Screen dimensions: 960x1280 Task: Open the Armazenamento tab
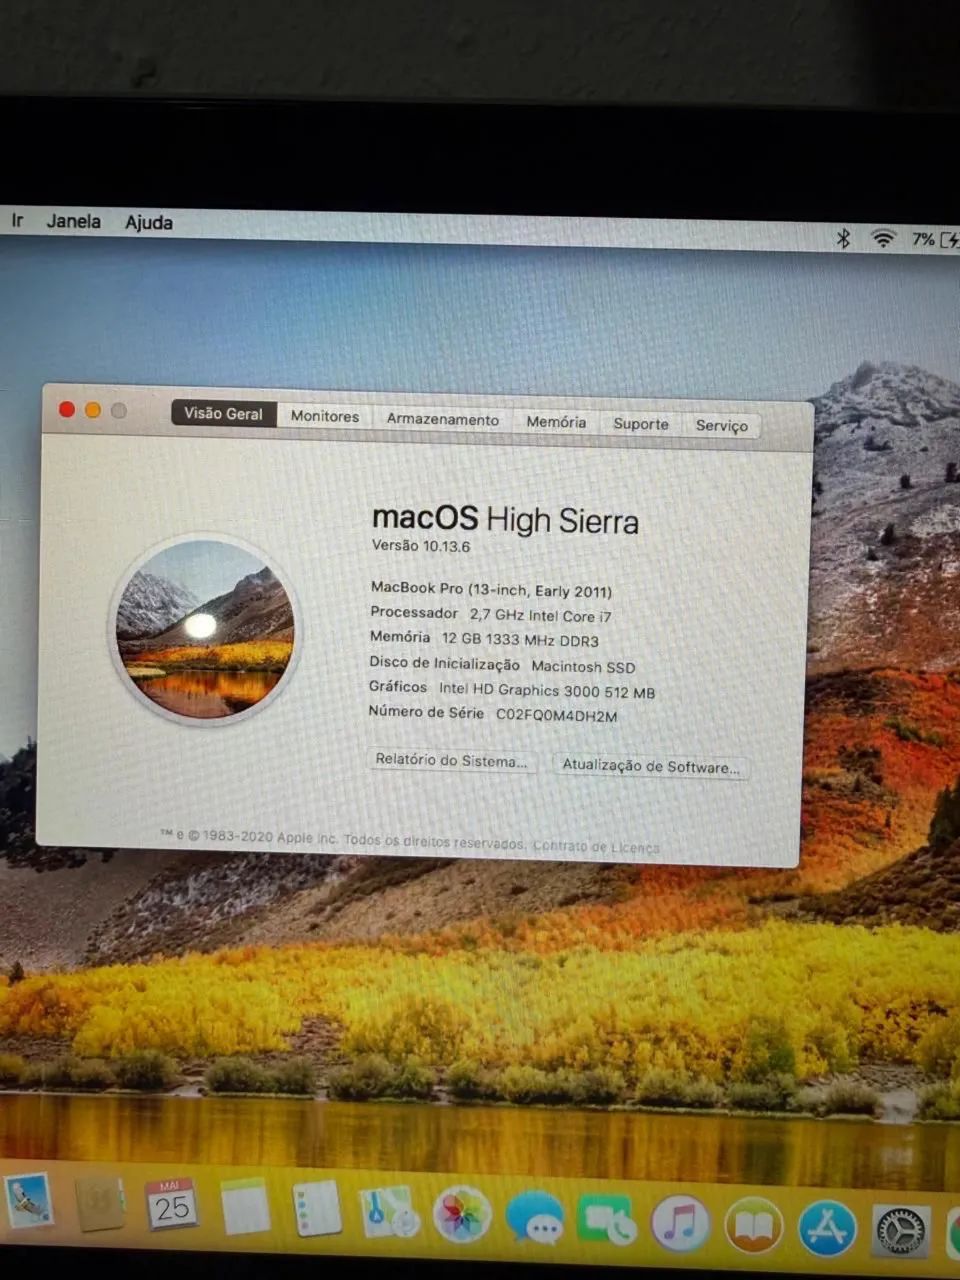coord(443,419)
